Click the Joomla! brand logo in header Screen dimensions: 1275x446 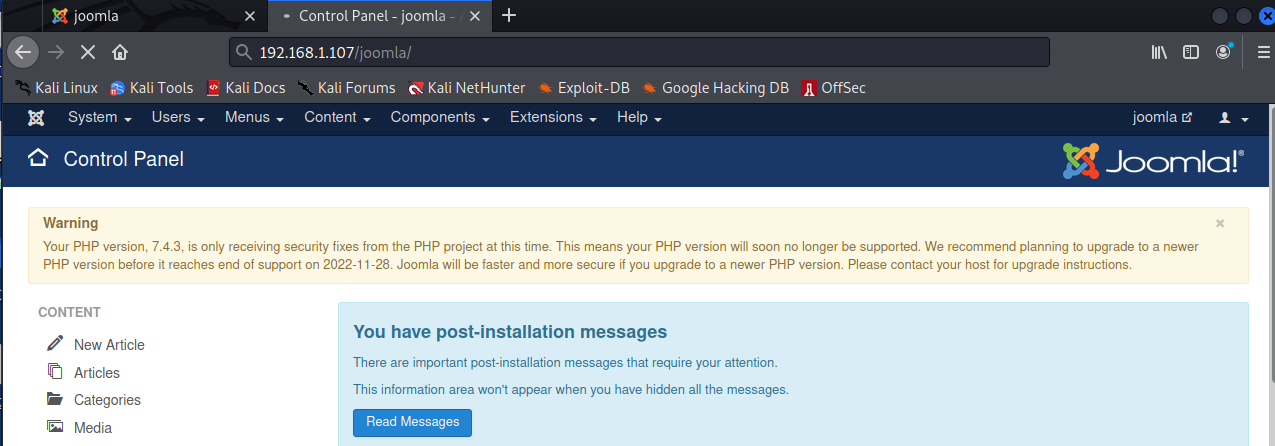pos(1153,160)
